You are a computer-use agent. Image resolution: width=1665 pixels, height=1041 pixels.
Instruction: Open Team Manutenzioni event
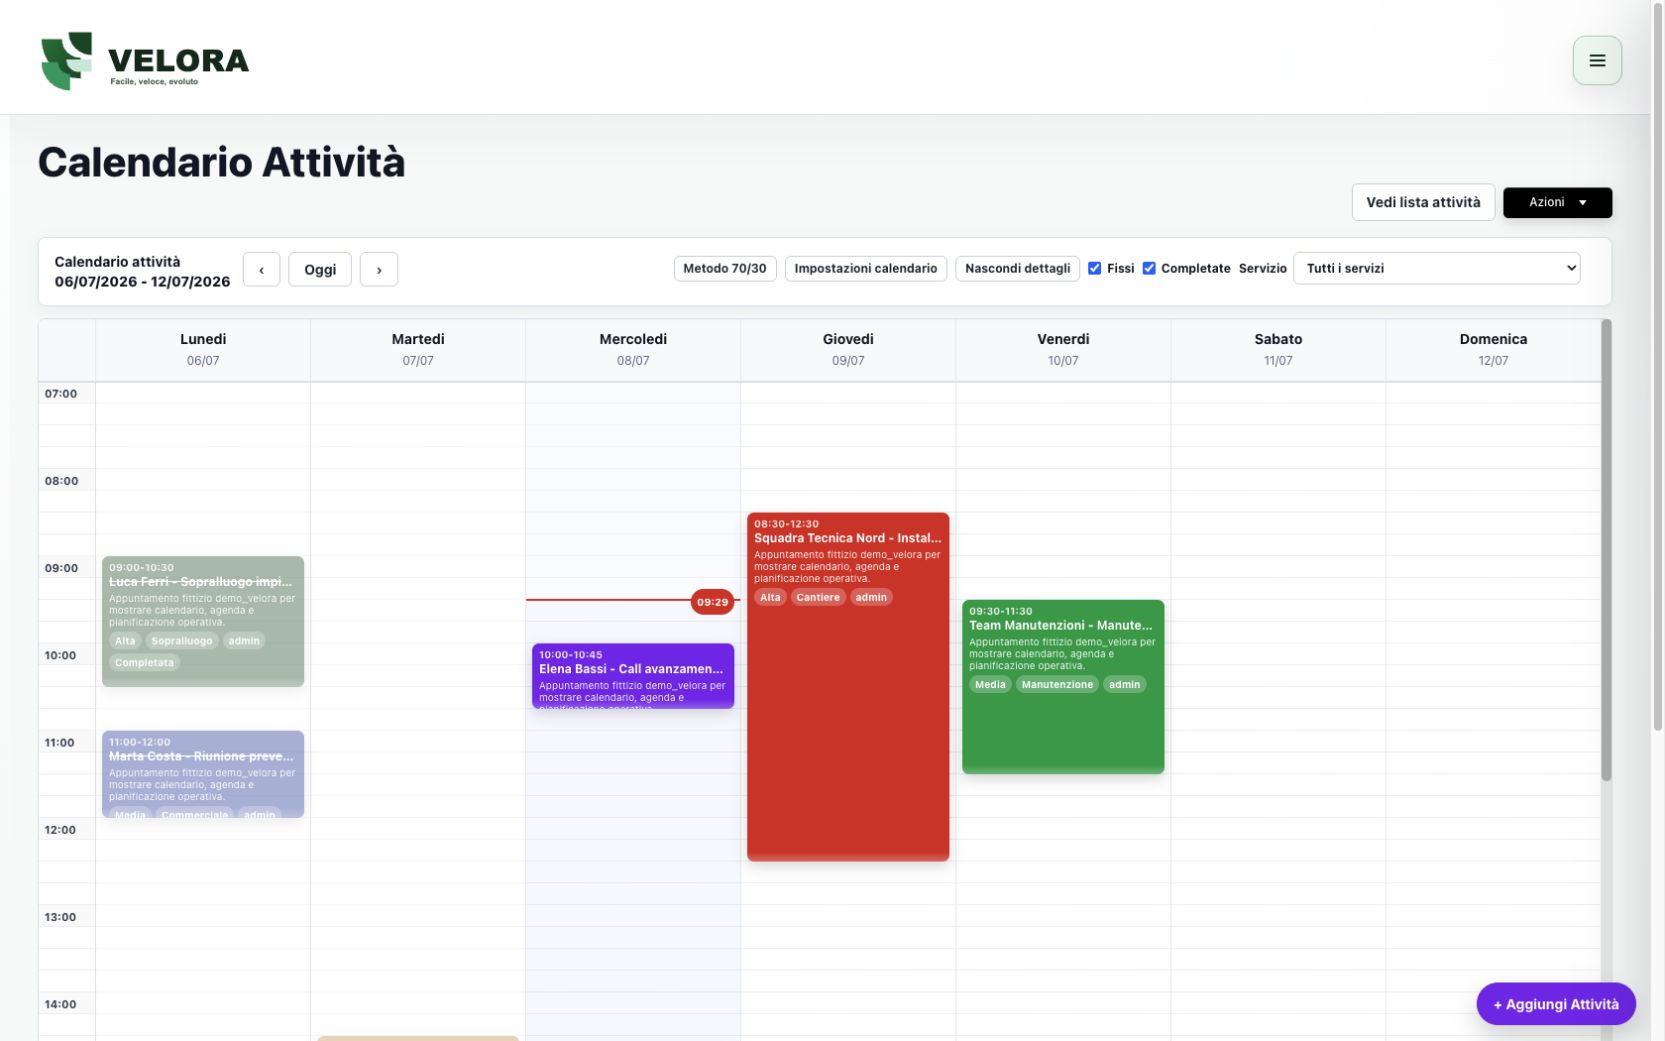(x=1063, y=686)
